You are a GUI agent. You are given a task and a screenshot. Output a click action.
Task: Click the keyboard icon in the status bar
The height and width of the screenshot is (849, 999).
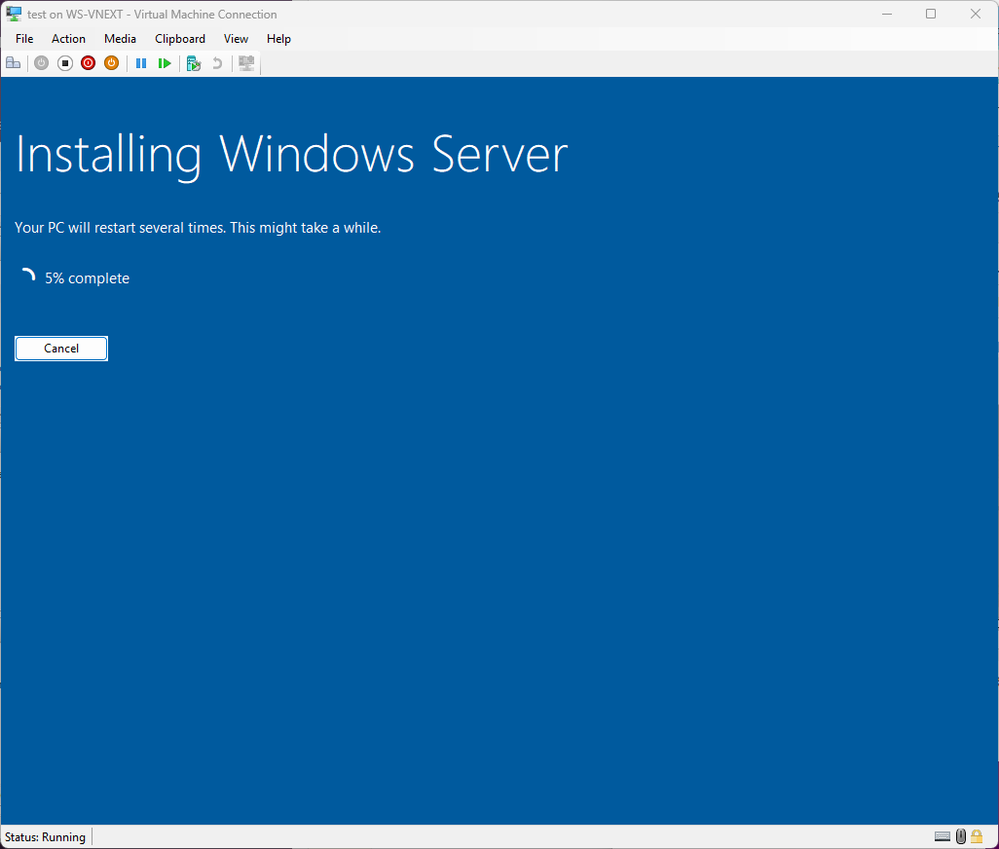(942, 836)
